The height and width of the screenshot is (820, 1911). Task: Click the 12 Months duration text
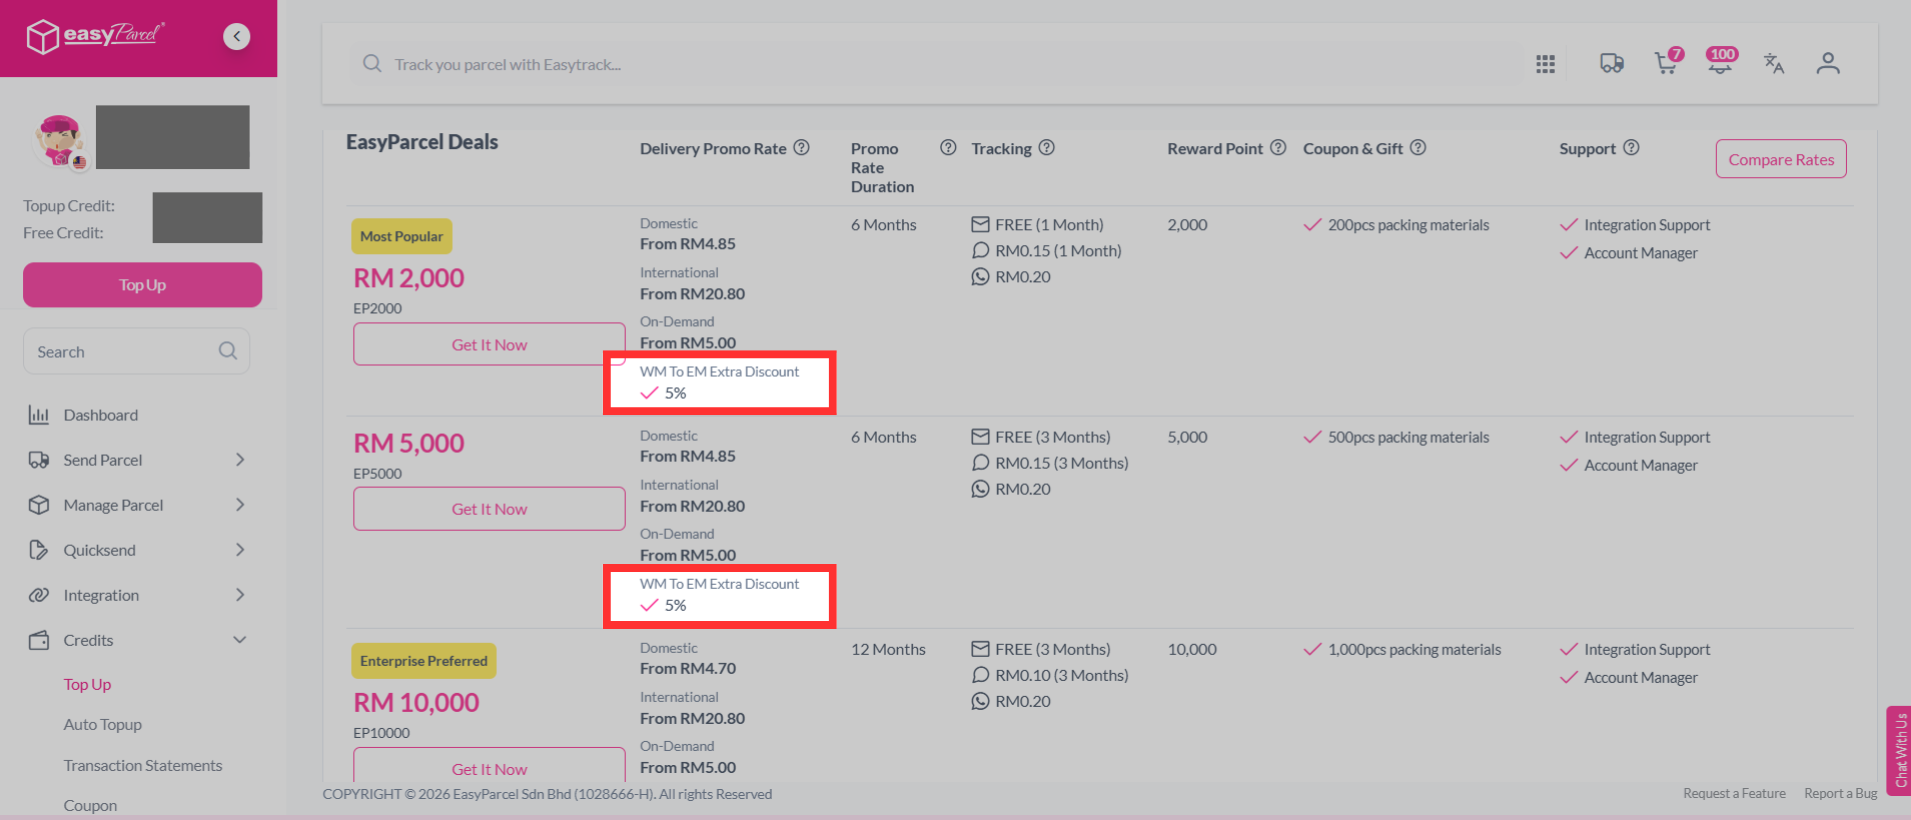click(x=888, y=649)
